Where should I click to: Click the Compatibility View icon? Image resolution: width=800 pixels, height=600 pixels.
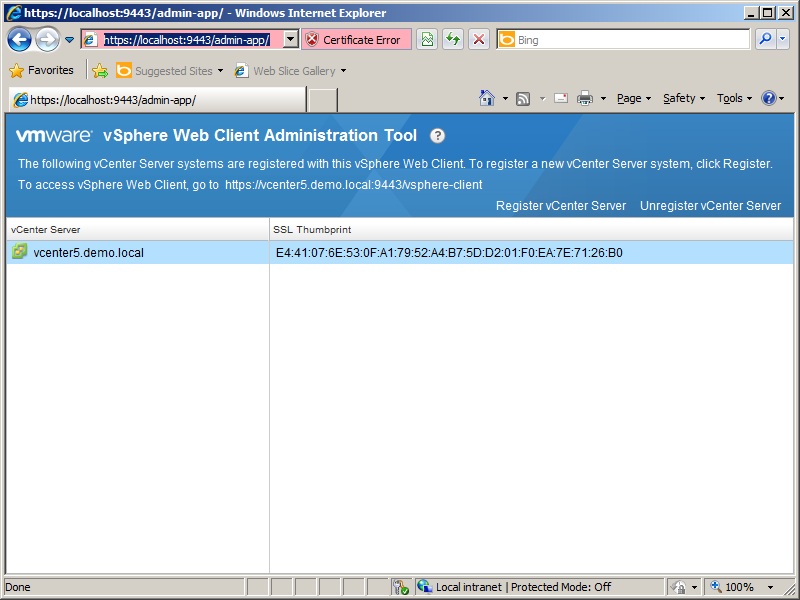coord(427,40)
